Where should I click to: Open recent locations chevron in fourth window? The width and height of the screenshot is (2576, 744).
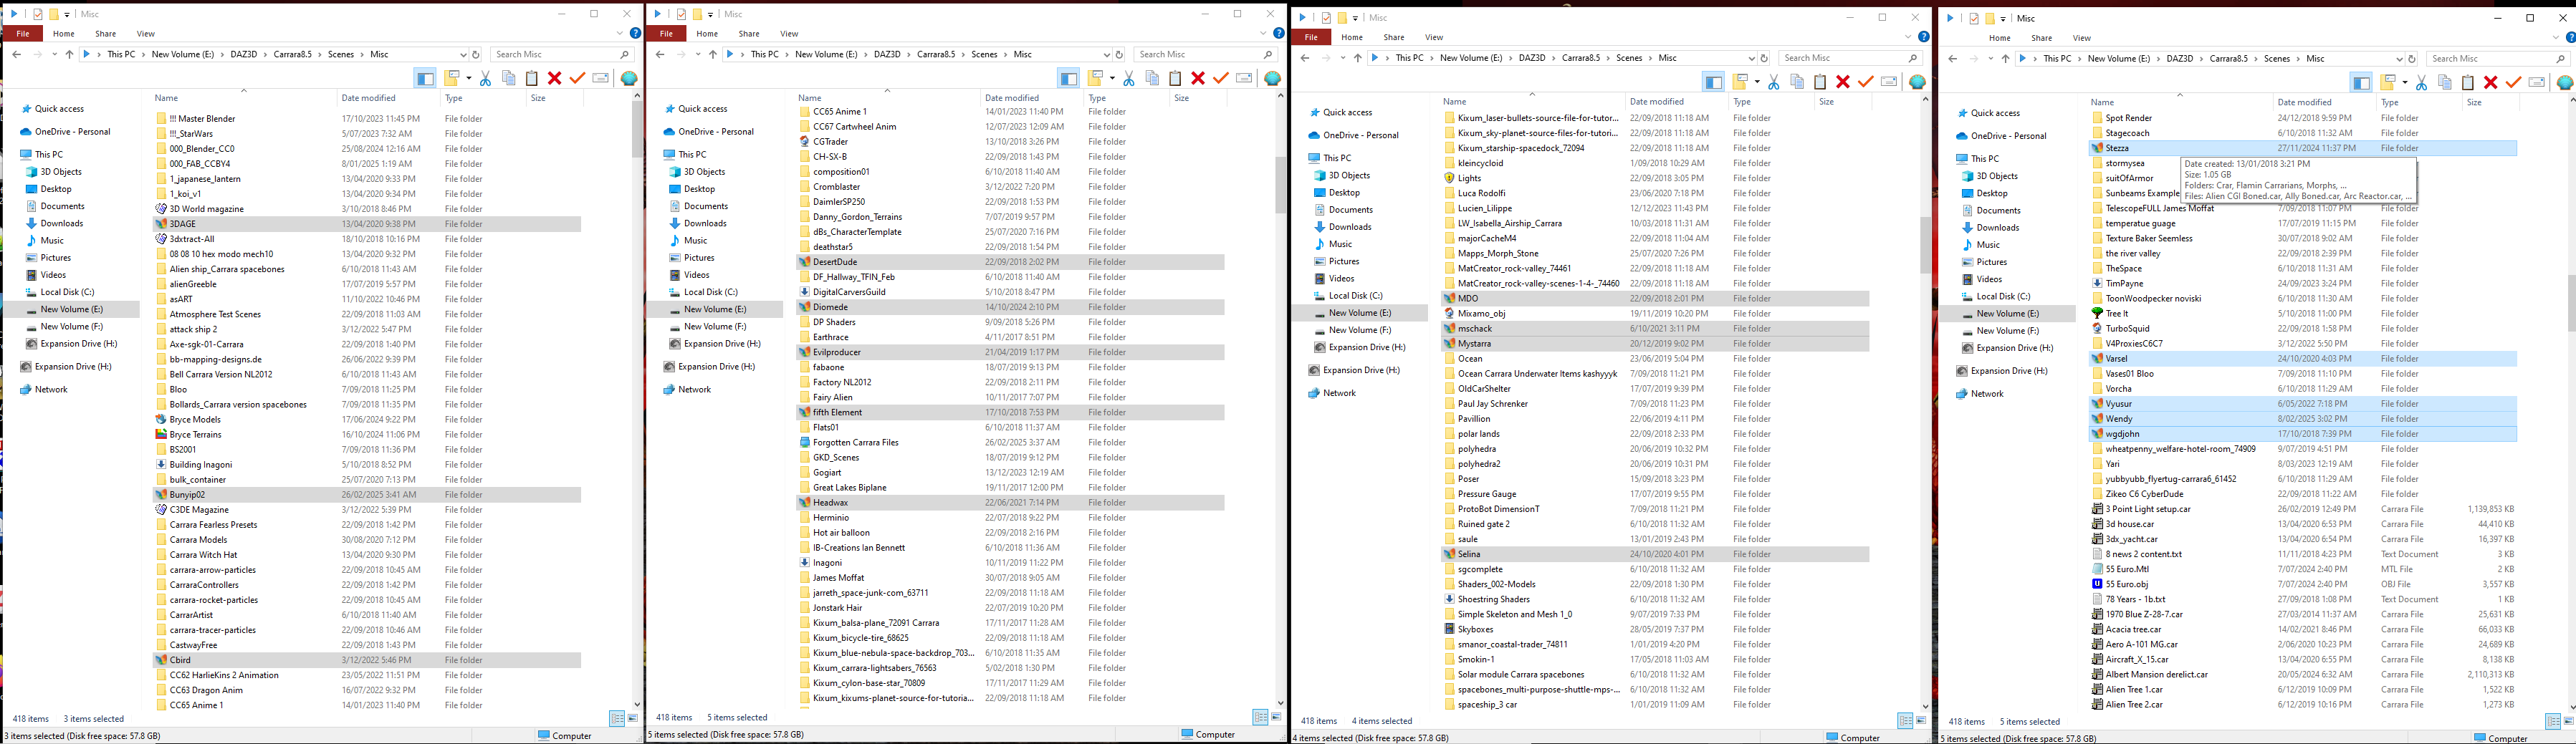point(1992,59)
